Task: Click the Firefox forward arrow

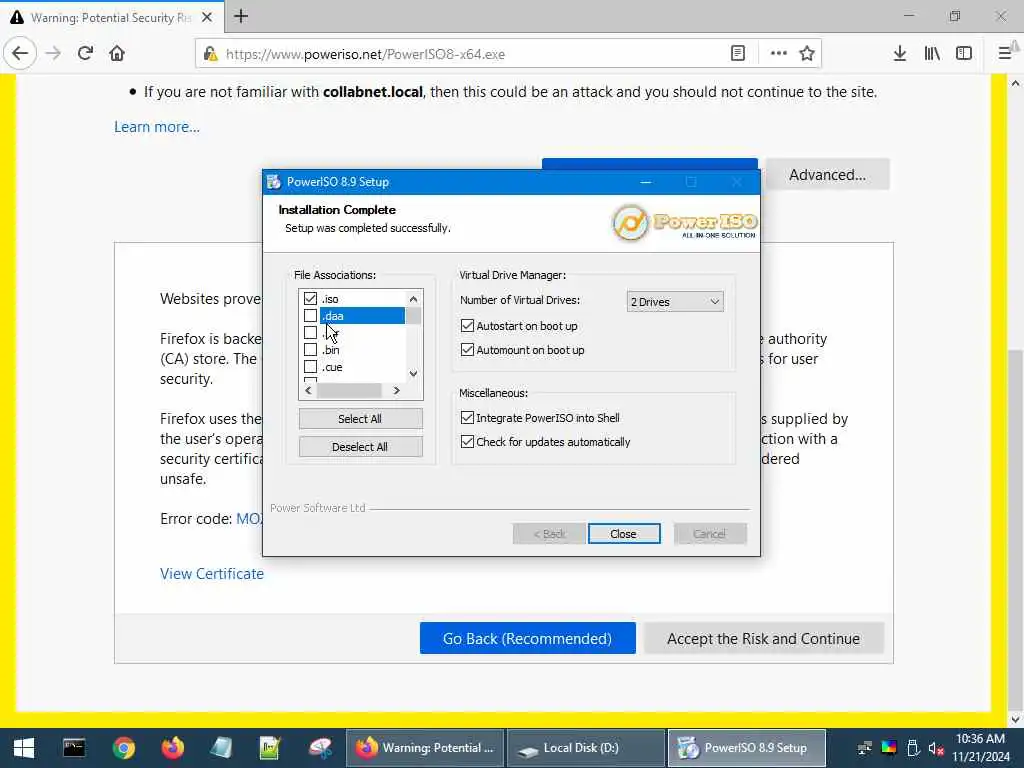Action: click(53, 54)
